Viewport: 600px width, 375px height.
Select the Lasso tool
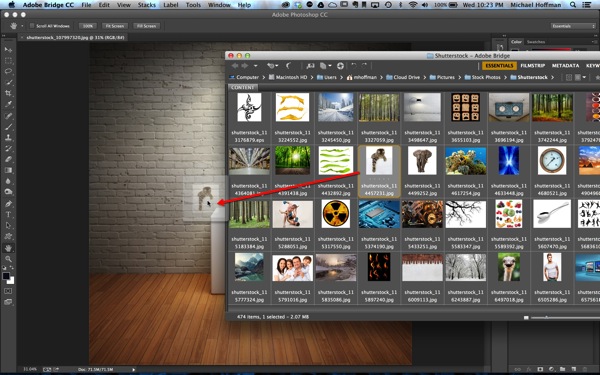[x=8, y=71]
